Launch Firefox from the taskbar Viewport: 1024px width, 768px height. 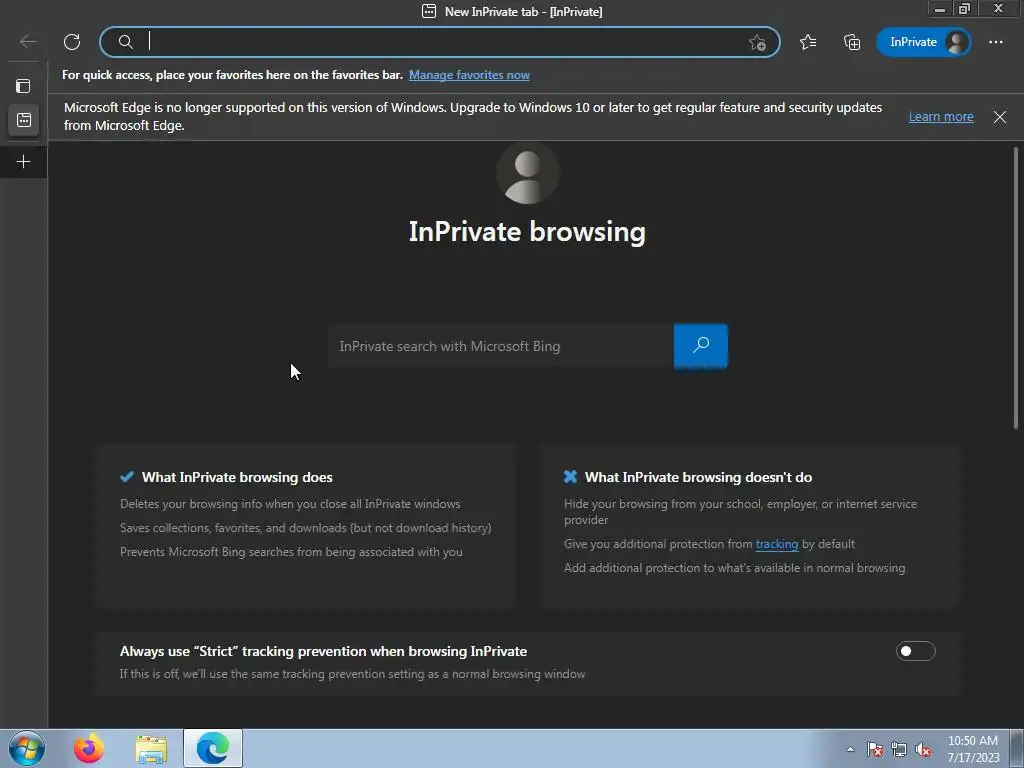pos(89,748)
